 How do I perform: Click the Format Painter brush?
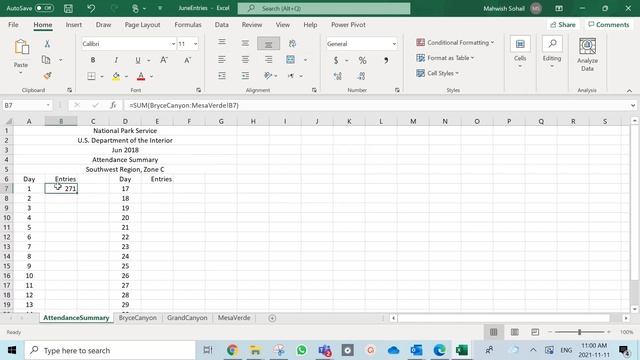pyautogui.click(x=47, y=76)
